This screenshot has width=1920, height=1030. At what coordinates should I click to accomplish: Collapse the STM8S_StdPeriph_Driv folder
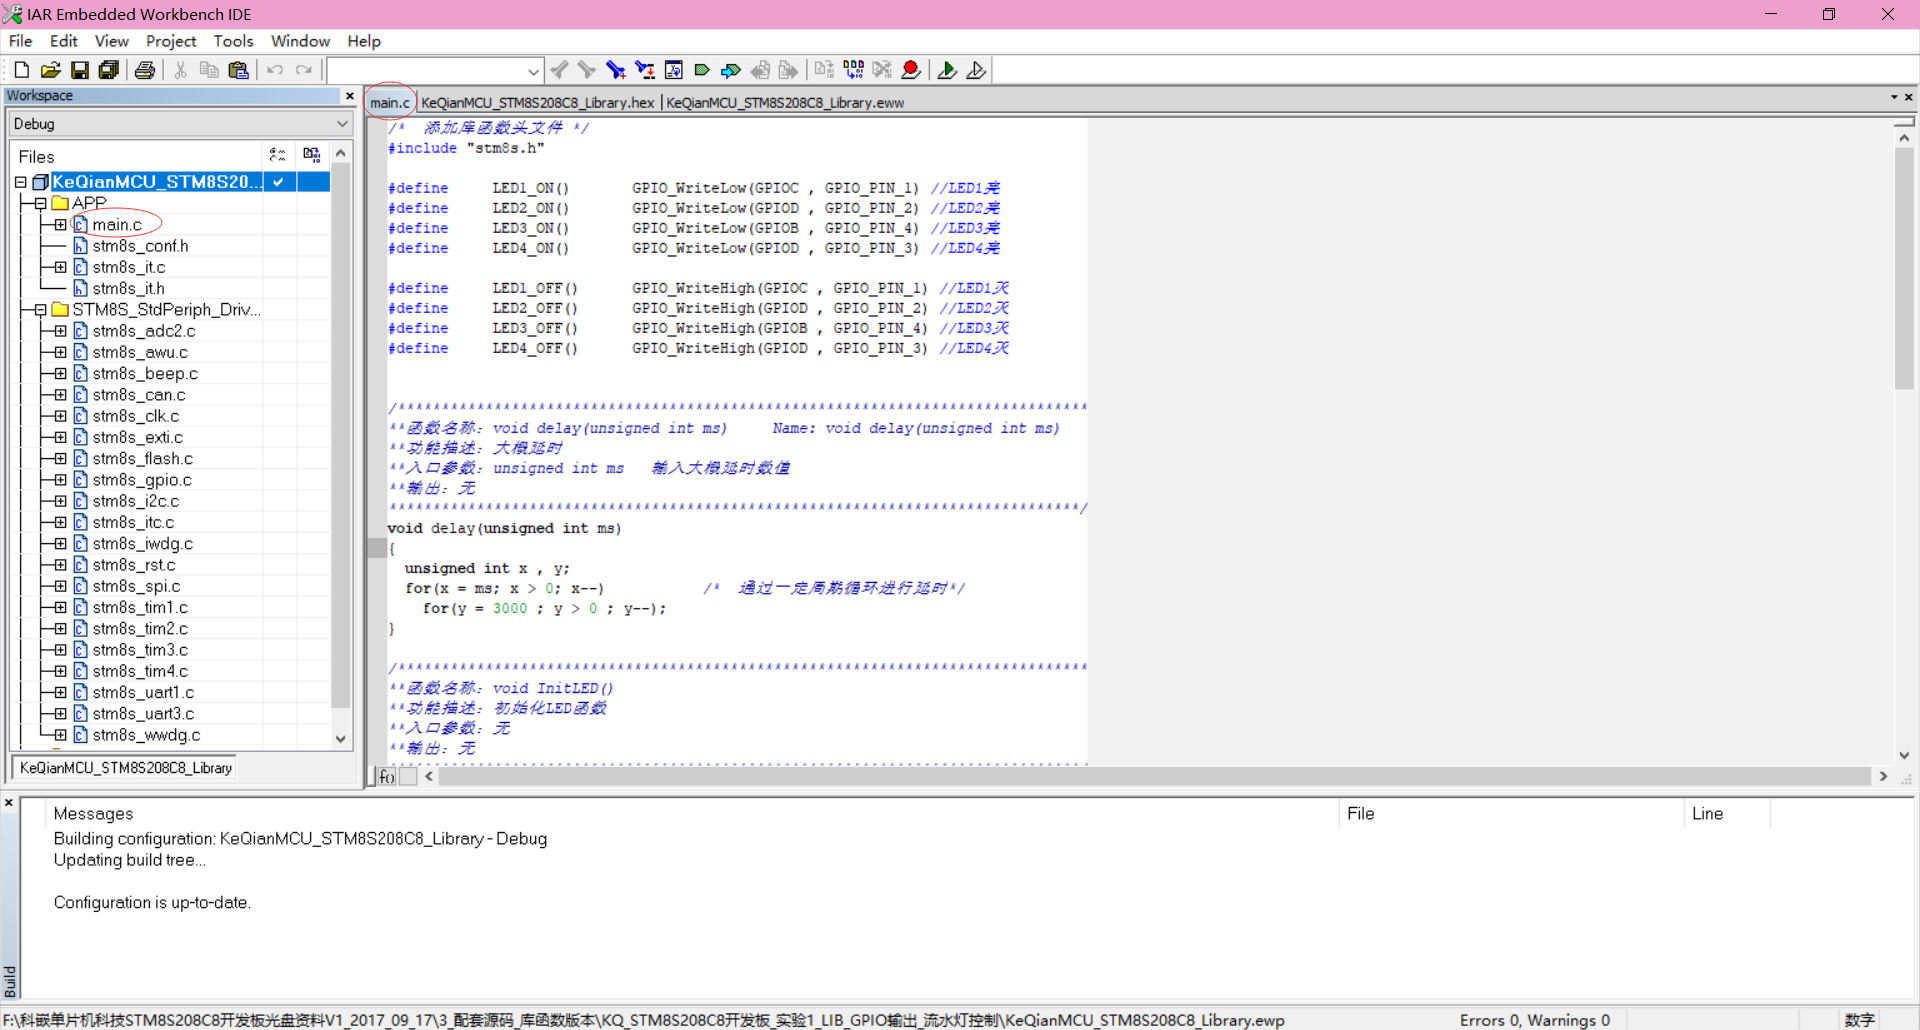click(40, 310)
